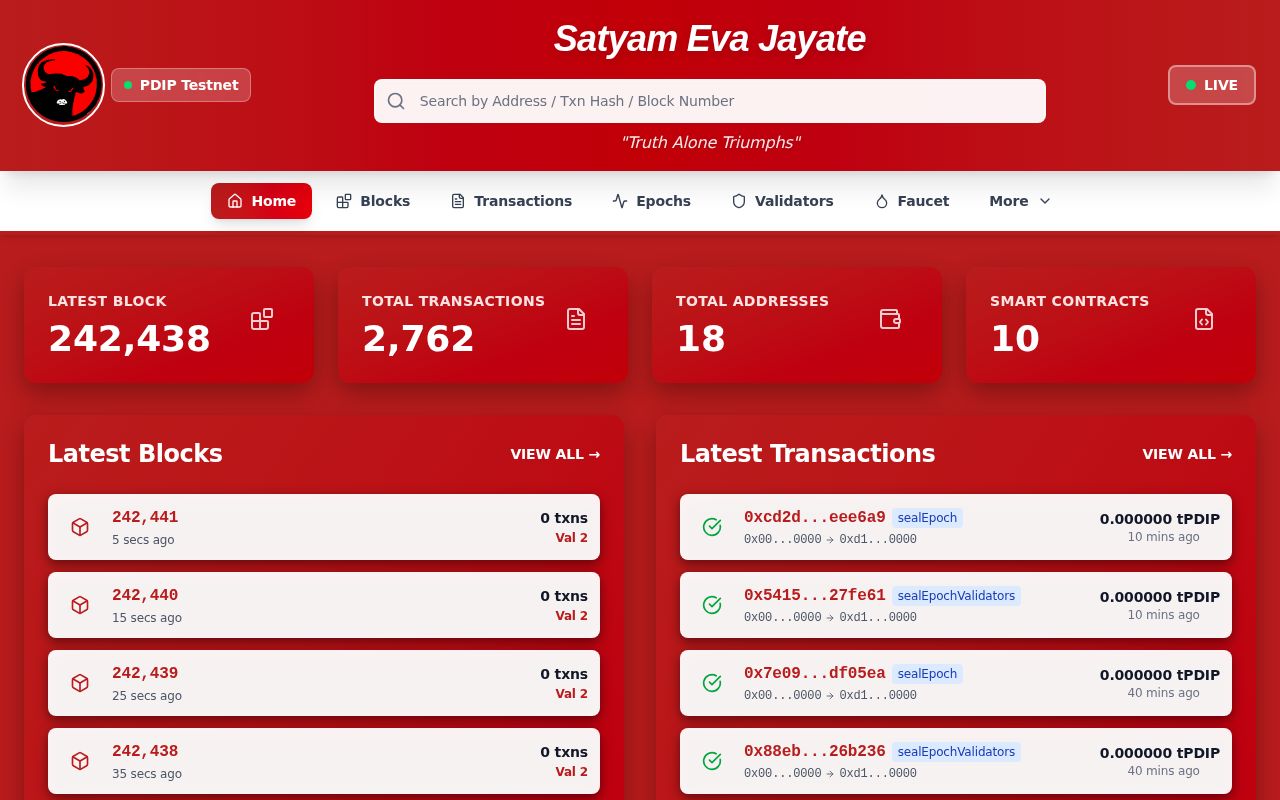This screenshot has height=800, width=1280.
Task: Click the Epochs pulse icon in navigation
Action: (620, 201)
